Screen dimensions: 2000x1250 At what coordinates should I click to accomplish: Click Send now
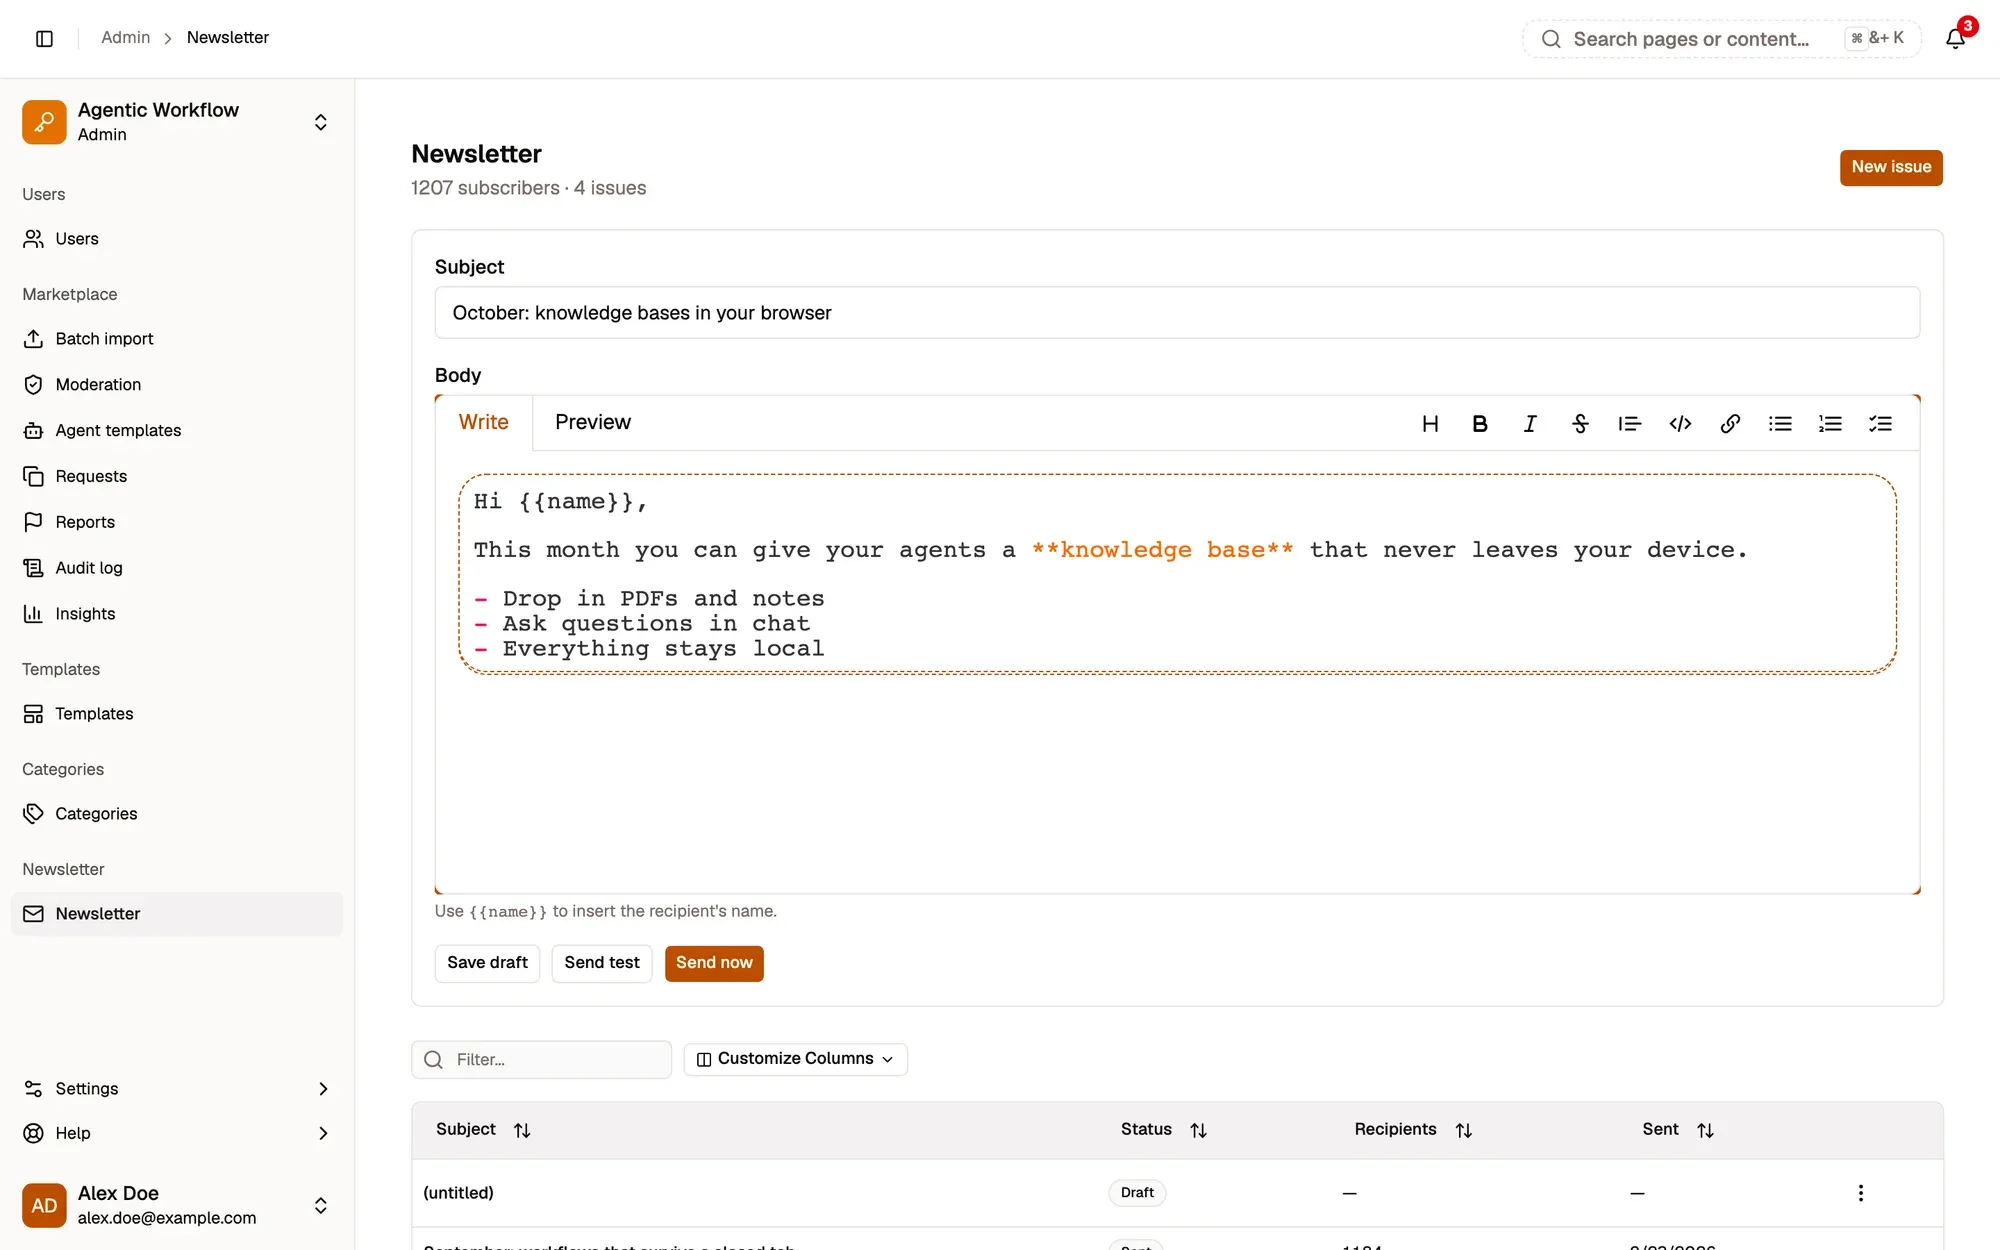(714, 963)
